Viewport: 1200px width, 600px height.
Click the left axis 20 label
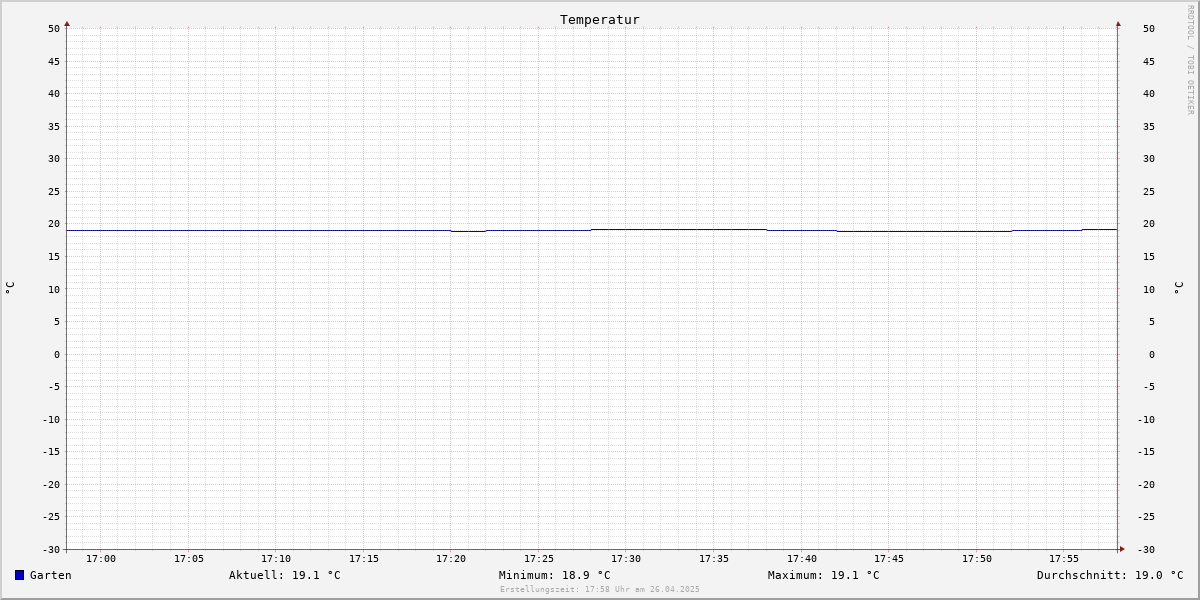(x=54, y=224)
